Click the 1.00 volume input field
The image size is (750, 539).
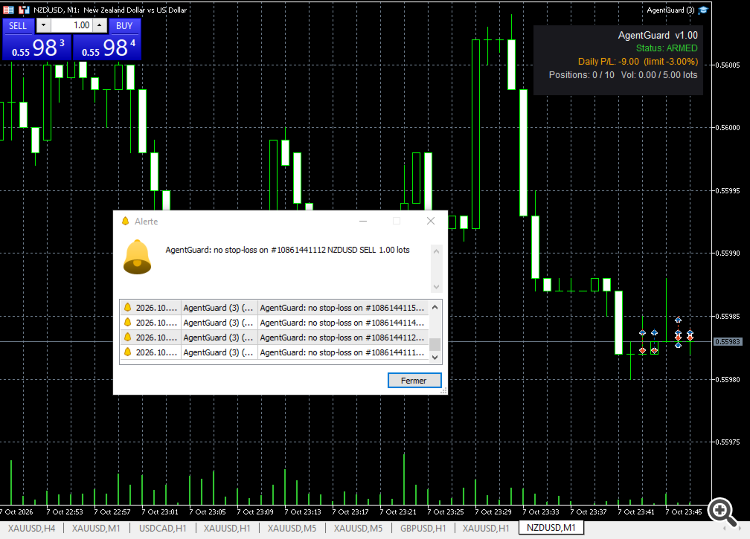[71, 25]
